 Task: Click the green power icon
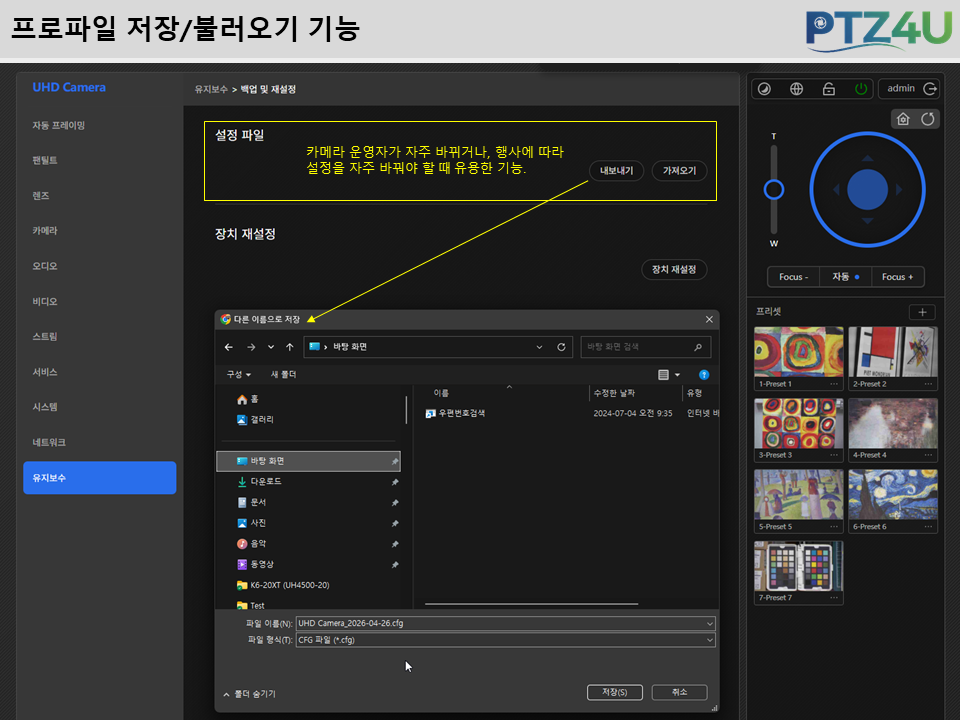[x=861, y=89]
